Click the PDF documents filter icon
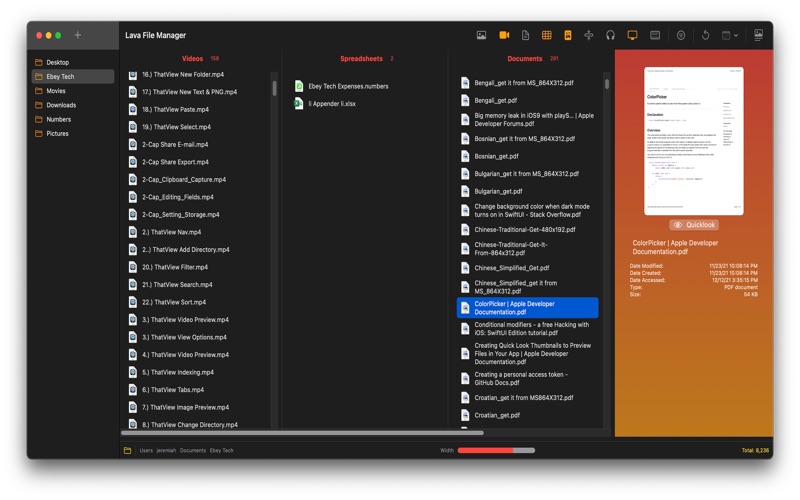This screenshot has width=800, height=500. point(568,35)
